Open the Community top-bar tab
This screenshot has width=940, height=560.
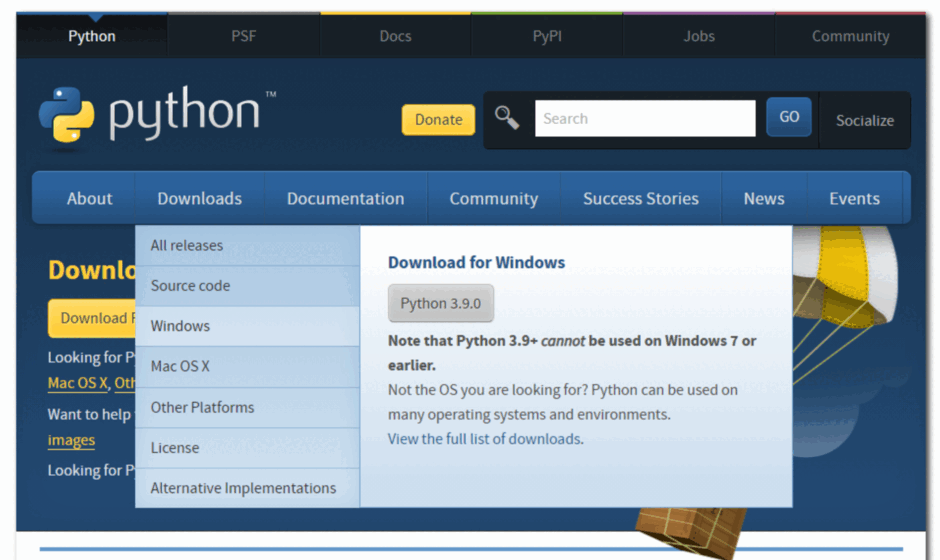tap(851, 36)
